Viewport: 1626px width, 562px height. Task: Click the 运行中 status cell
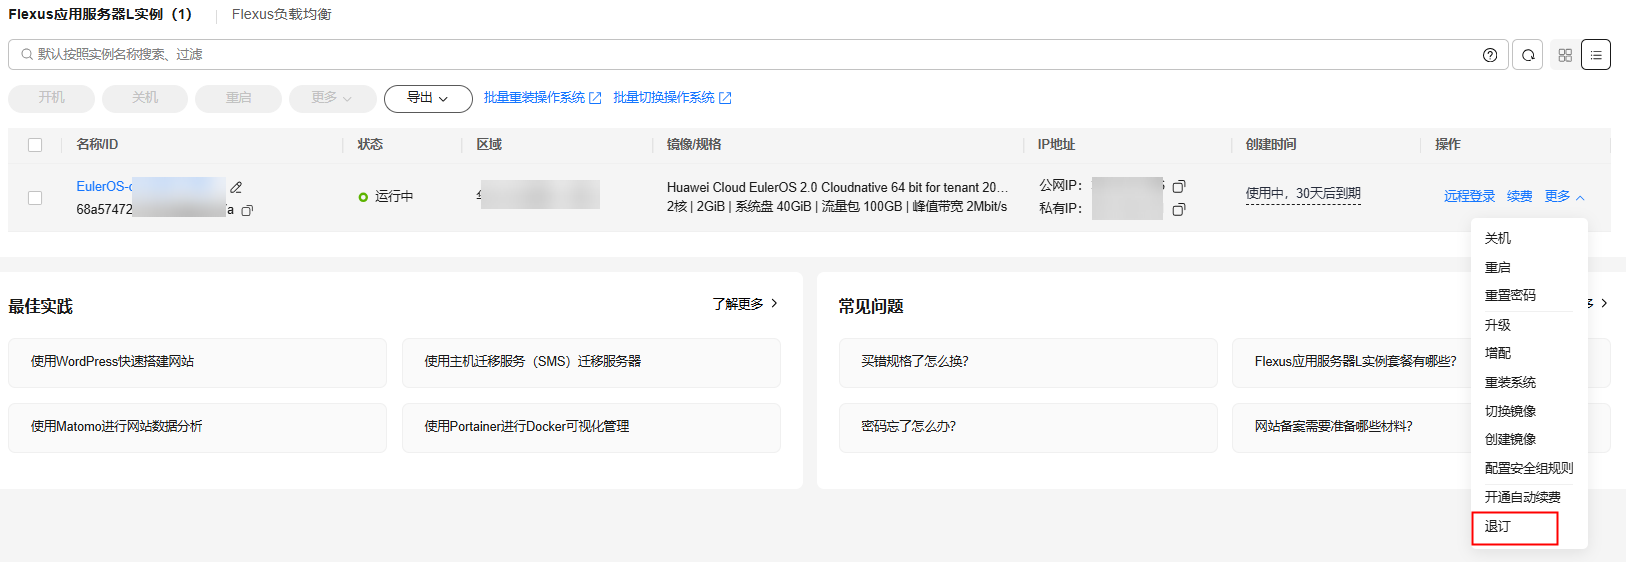point(386,197)
